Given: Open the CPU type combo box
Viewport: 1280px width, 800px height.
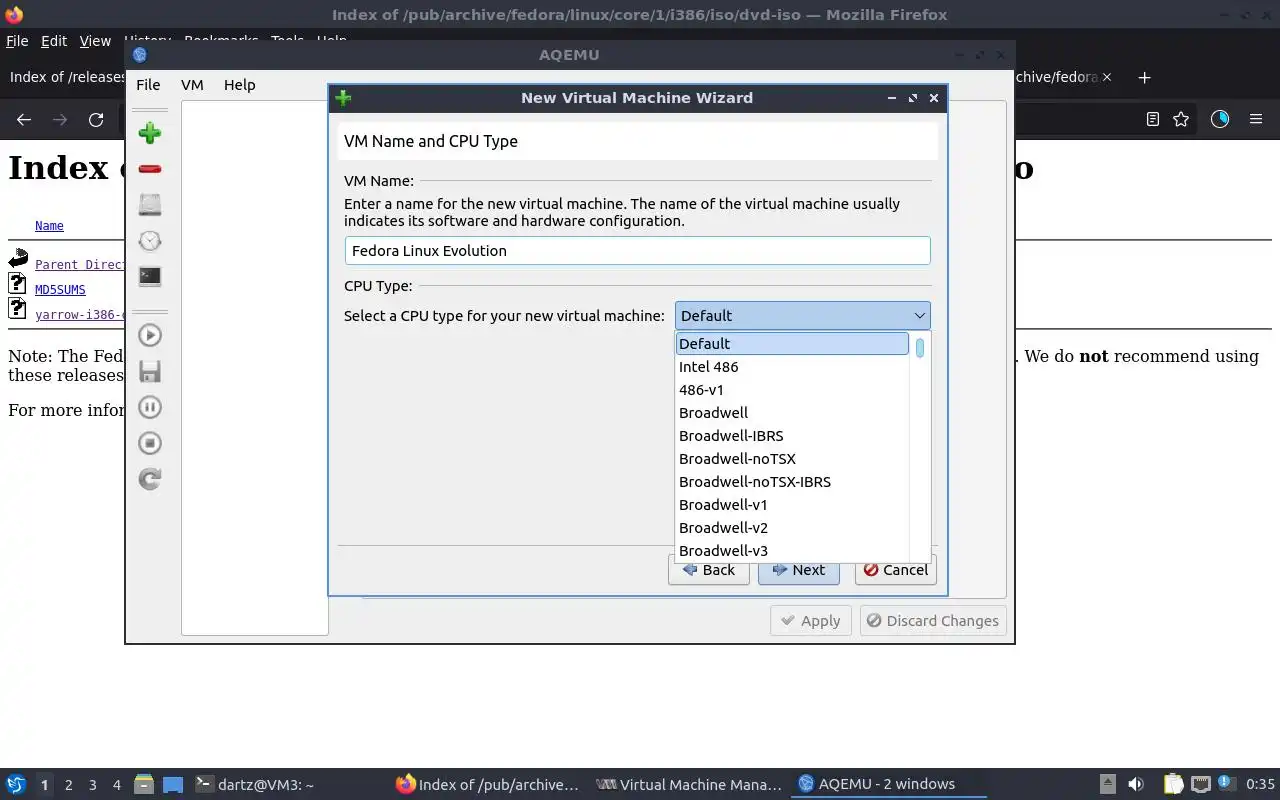Looking at the screenshot, I should (x=803, y=315).
